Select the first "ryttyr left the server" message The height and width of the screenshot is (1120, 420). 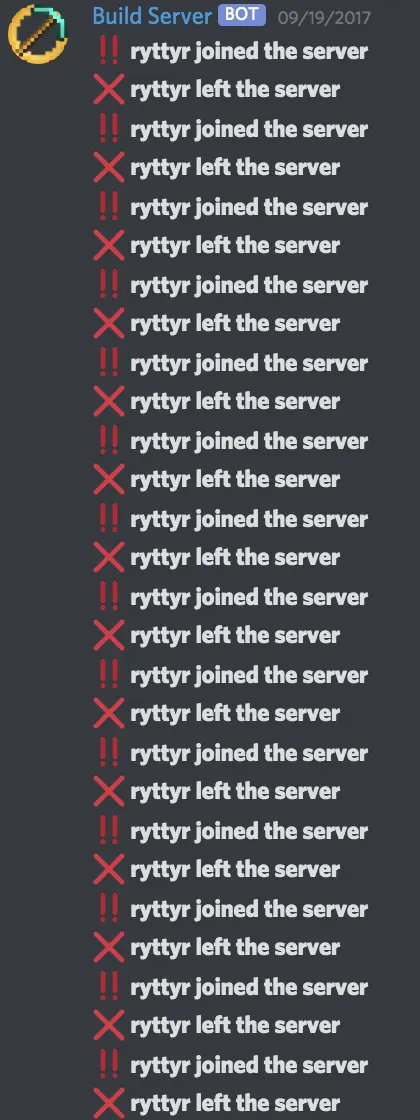pos(235,90)
